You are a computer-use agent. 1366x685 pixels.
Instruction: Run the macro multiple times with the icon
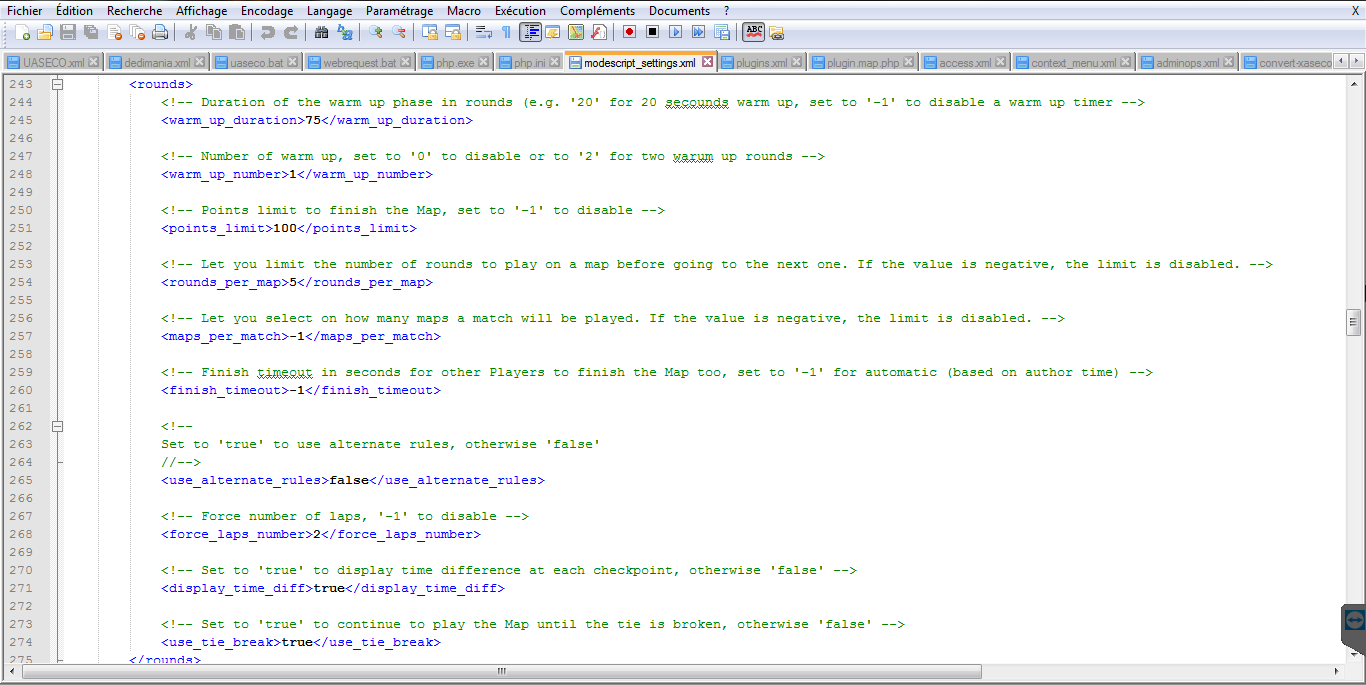coord(698,32)
